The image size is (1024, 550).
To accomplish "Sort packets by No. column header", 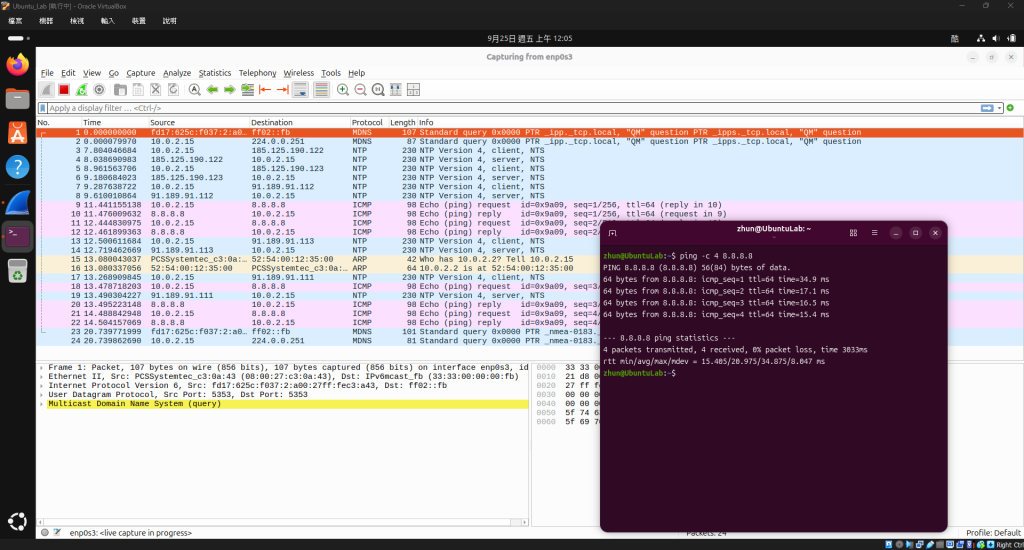I will click(58, 122).
